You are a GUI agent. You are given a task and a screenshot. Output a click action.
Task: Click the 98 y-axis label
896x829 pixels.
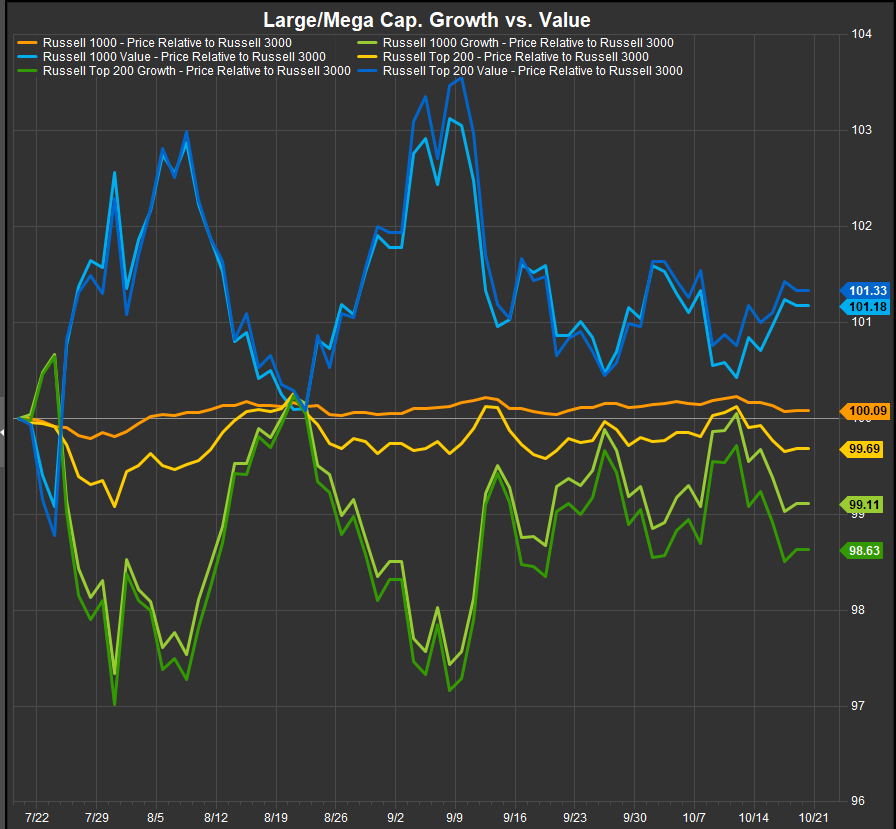coord(858,610)
